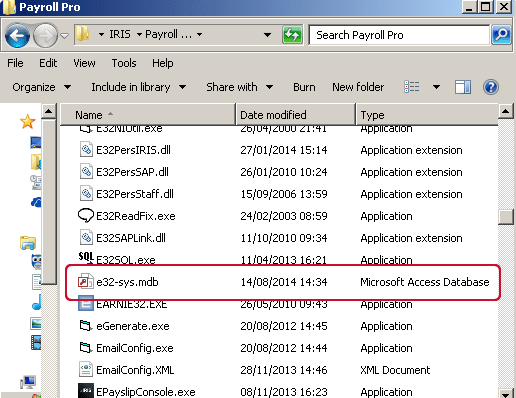Sort by the Type column header
The width and height of the screenshot is (516, 398).
[x=427, y=115]
